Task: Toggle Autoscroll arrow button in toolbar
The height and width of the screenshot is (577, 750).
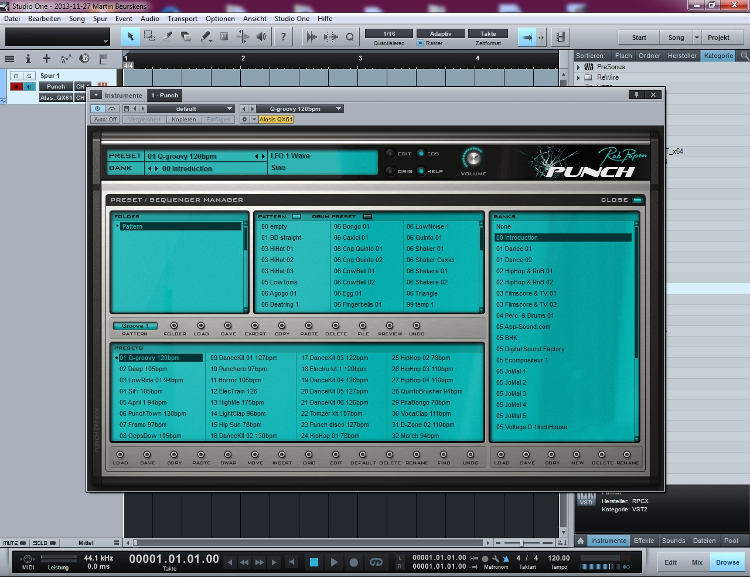Action: coord(527,37)
